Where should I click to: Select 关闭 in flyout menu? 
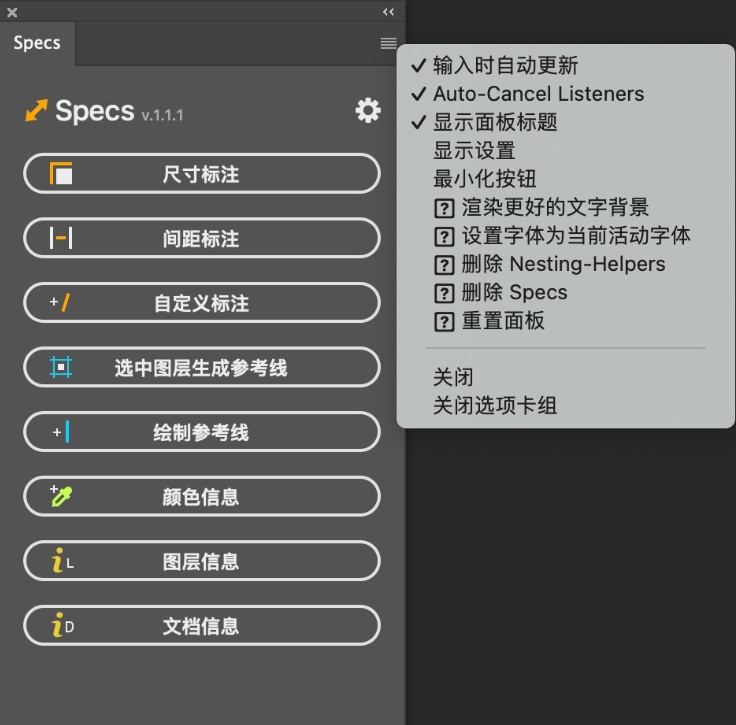point(565,377)
